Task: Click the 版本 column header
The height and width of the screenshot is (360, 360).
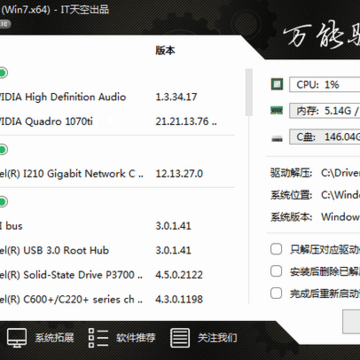Action: click(x=165, y=50)
